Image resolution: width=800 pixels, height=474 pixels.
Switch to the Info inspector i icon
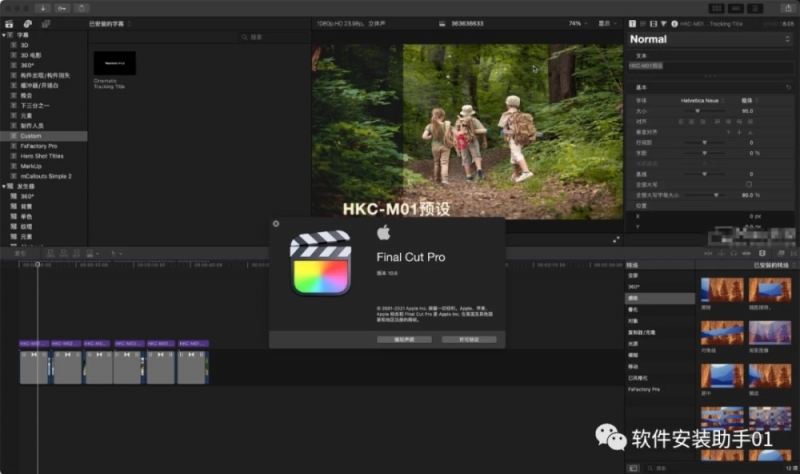[x=674, y=24]
